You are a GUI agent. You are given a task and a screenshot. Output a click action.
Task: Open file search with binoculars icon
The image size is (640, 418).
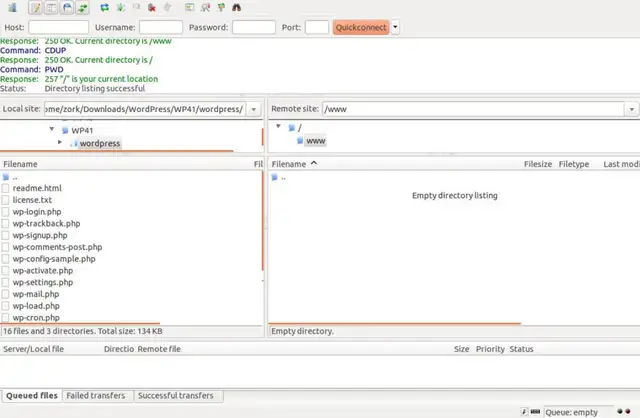pyautogui.click(x=236, y=7)
